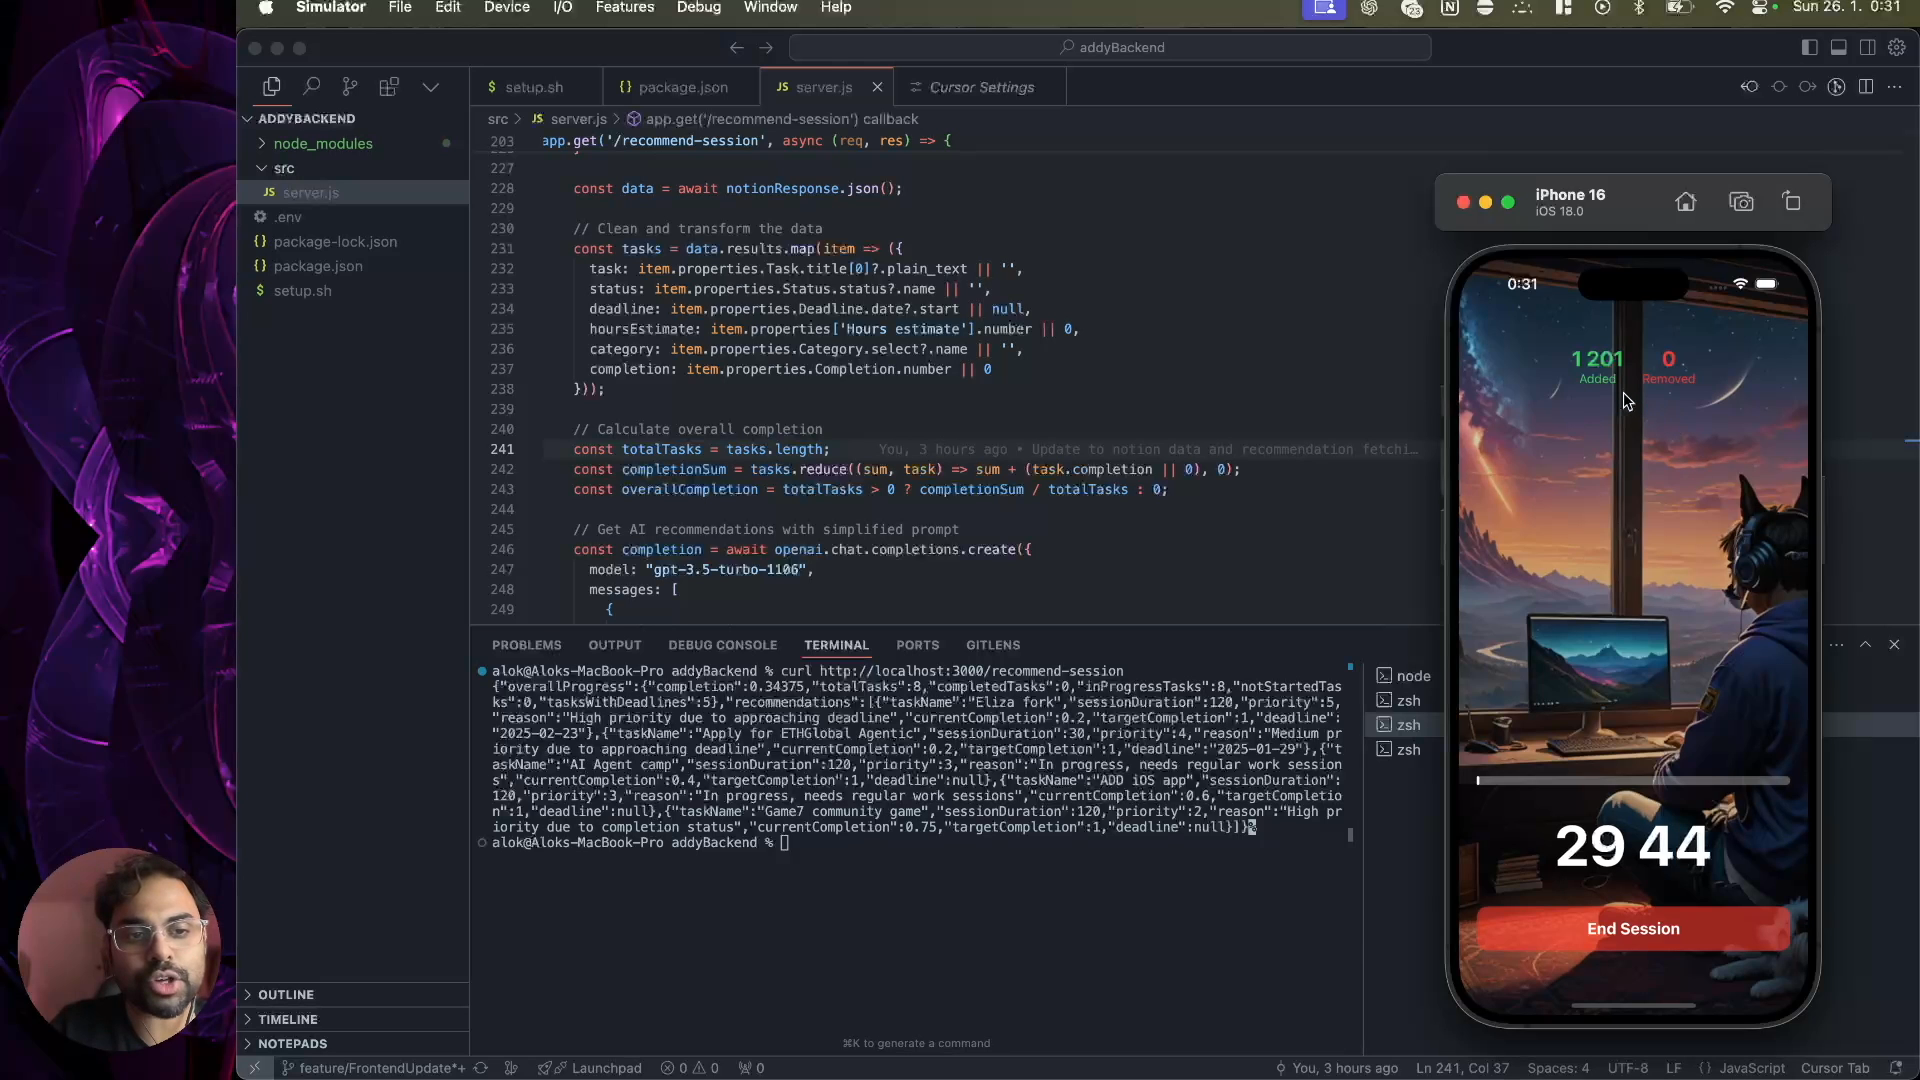Collapse the src folder
The height and width of the screenshot is (1080, 1920).
pos(284,168)
